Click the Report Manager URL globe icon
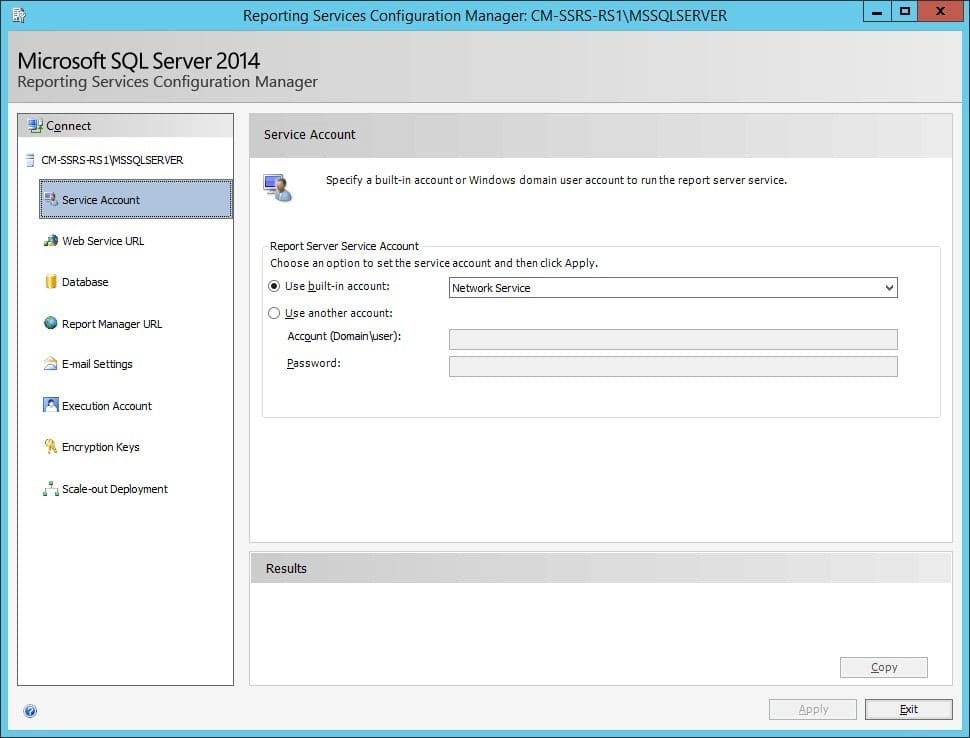The height and width of the screenshot is (738, 970). [51, 323]
